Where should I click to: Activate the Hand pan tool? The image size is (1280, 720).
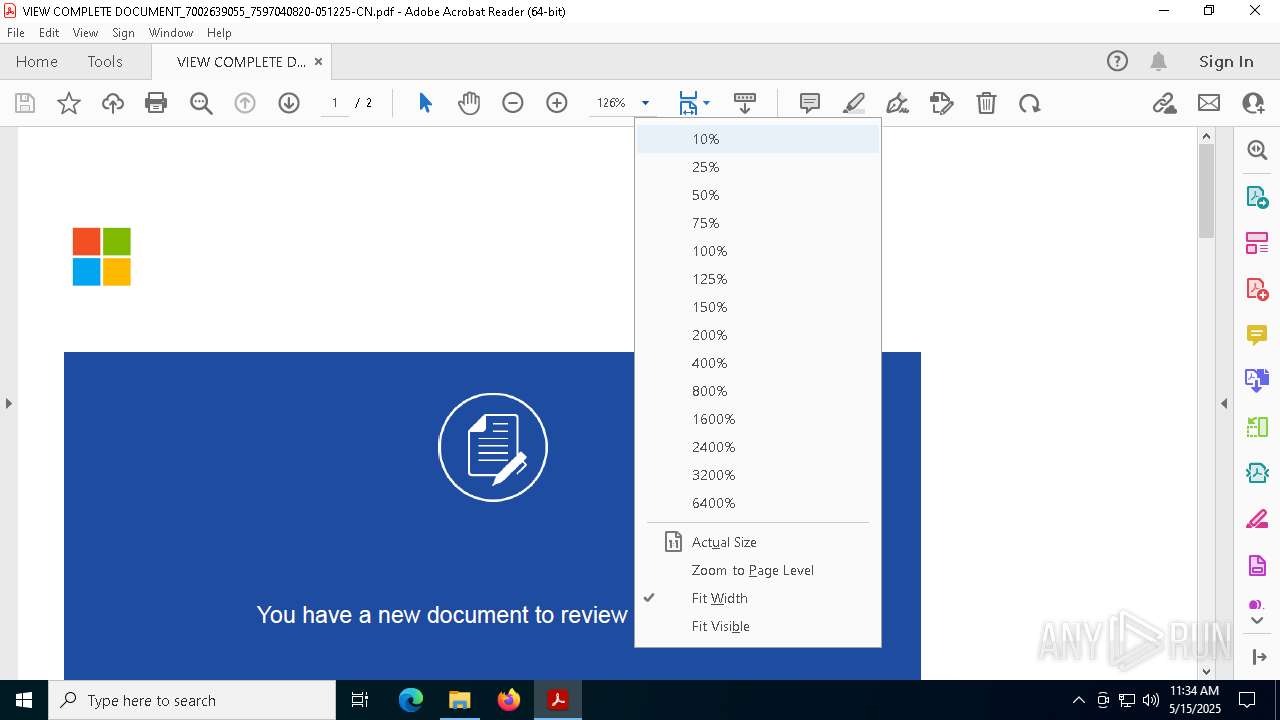coord(469,103)
